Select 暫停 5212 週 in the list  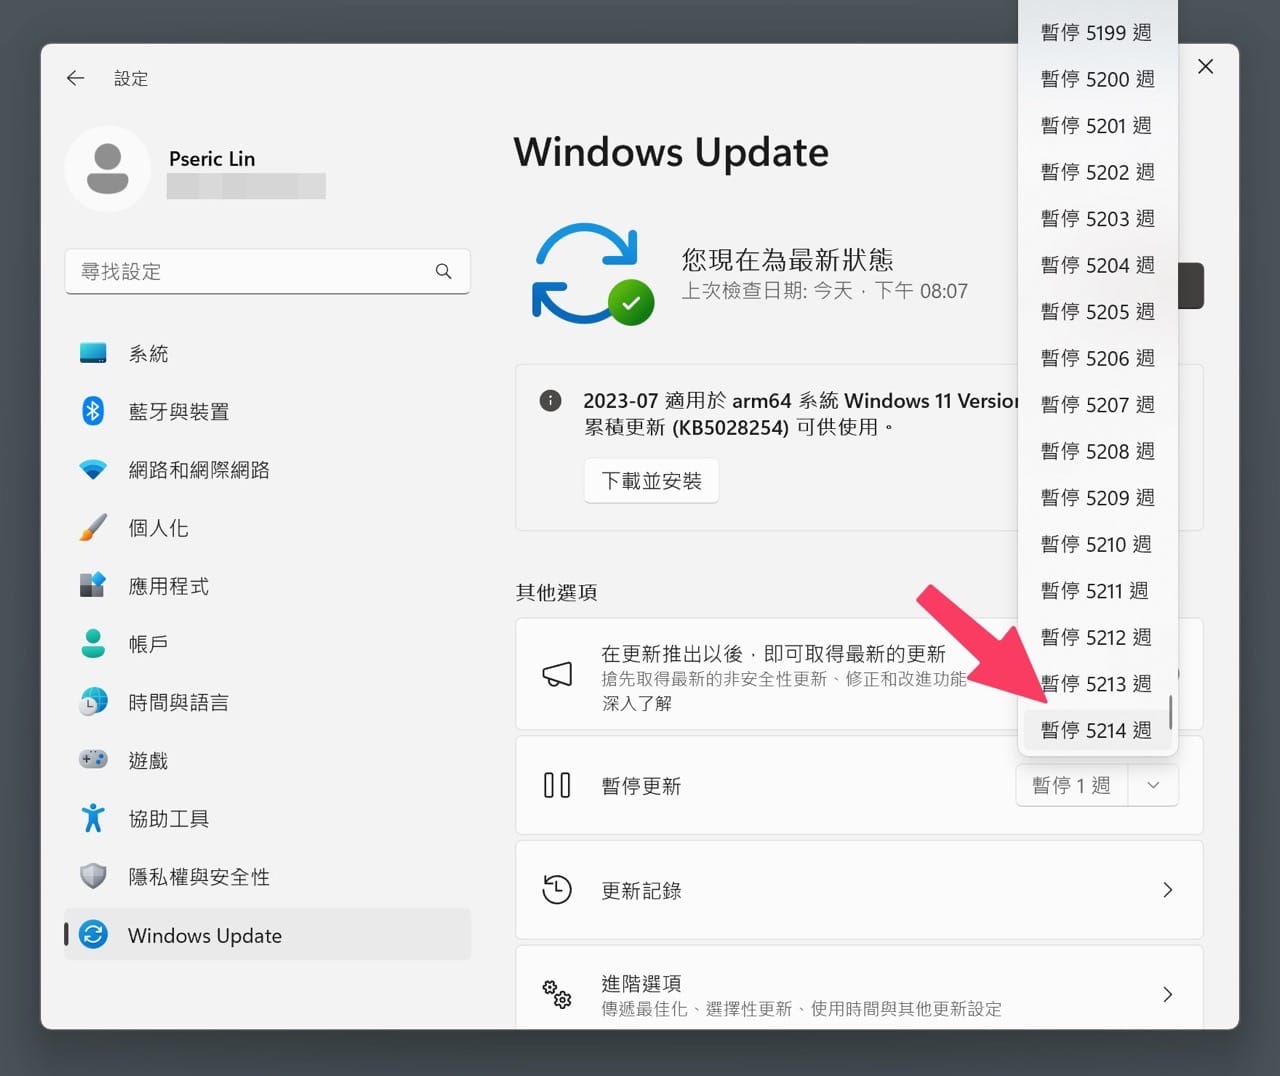(1097, 637)
